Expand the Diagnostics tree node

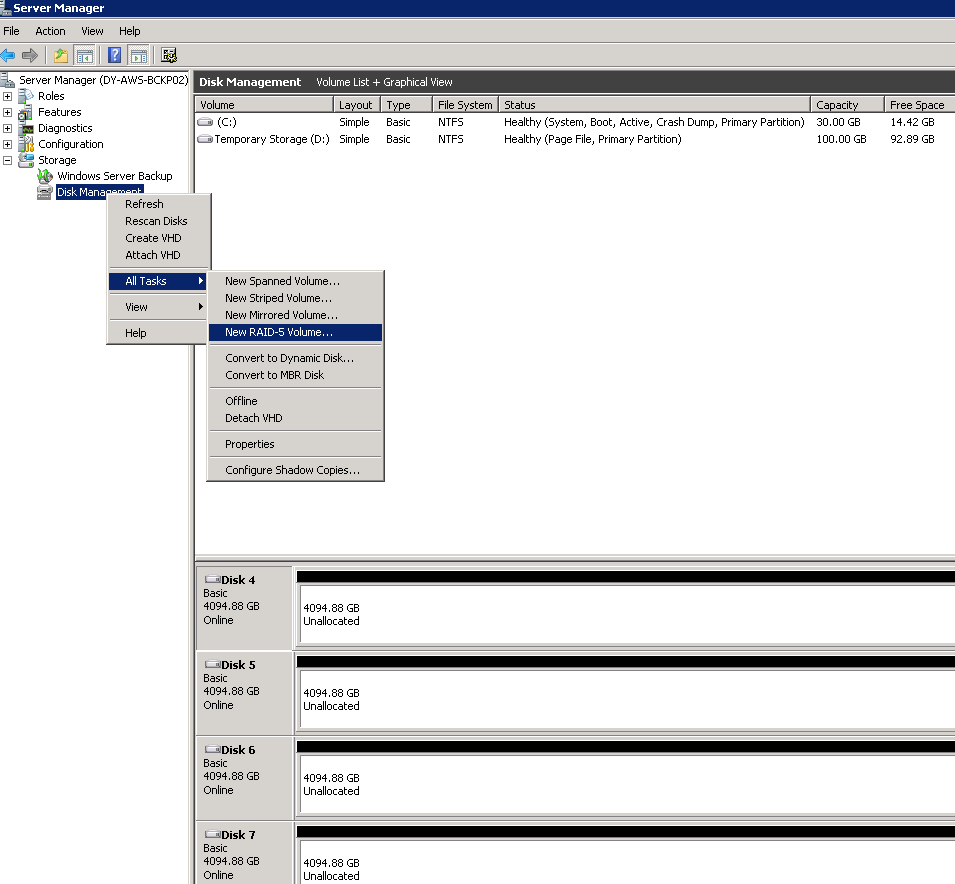8,128
